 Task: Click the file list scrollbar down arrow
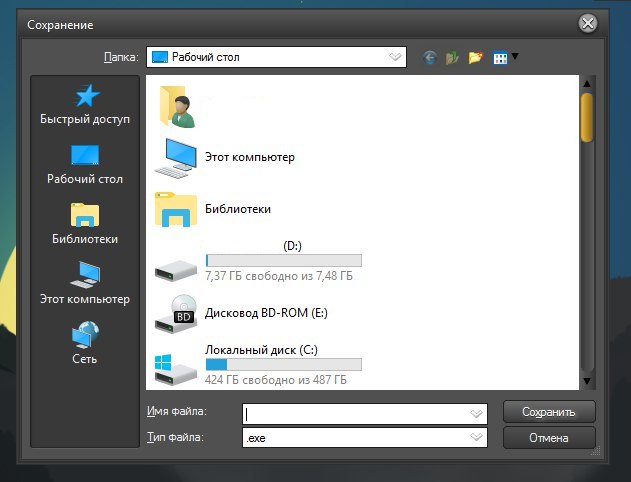coord(587,381)
